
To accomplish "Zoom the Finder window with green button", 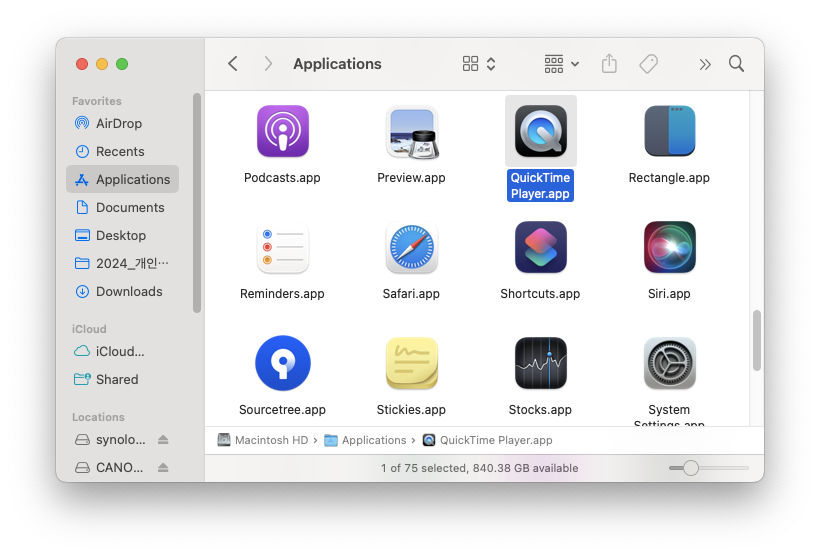I will (122, 64).
